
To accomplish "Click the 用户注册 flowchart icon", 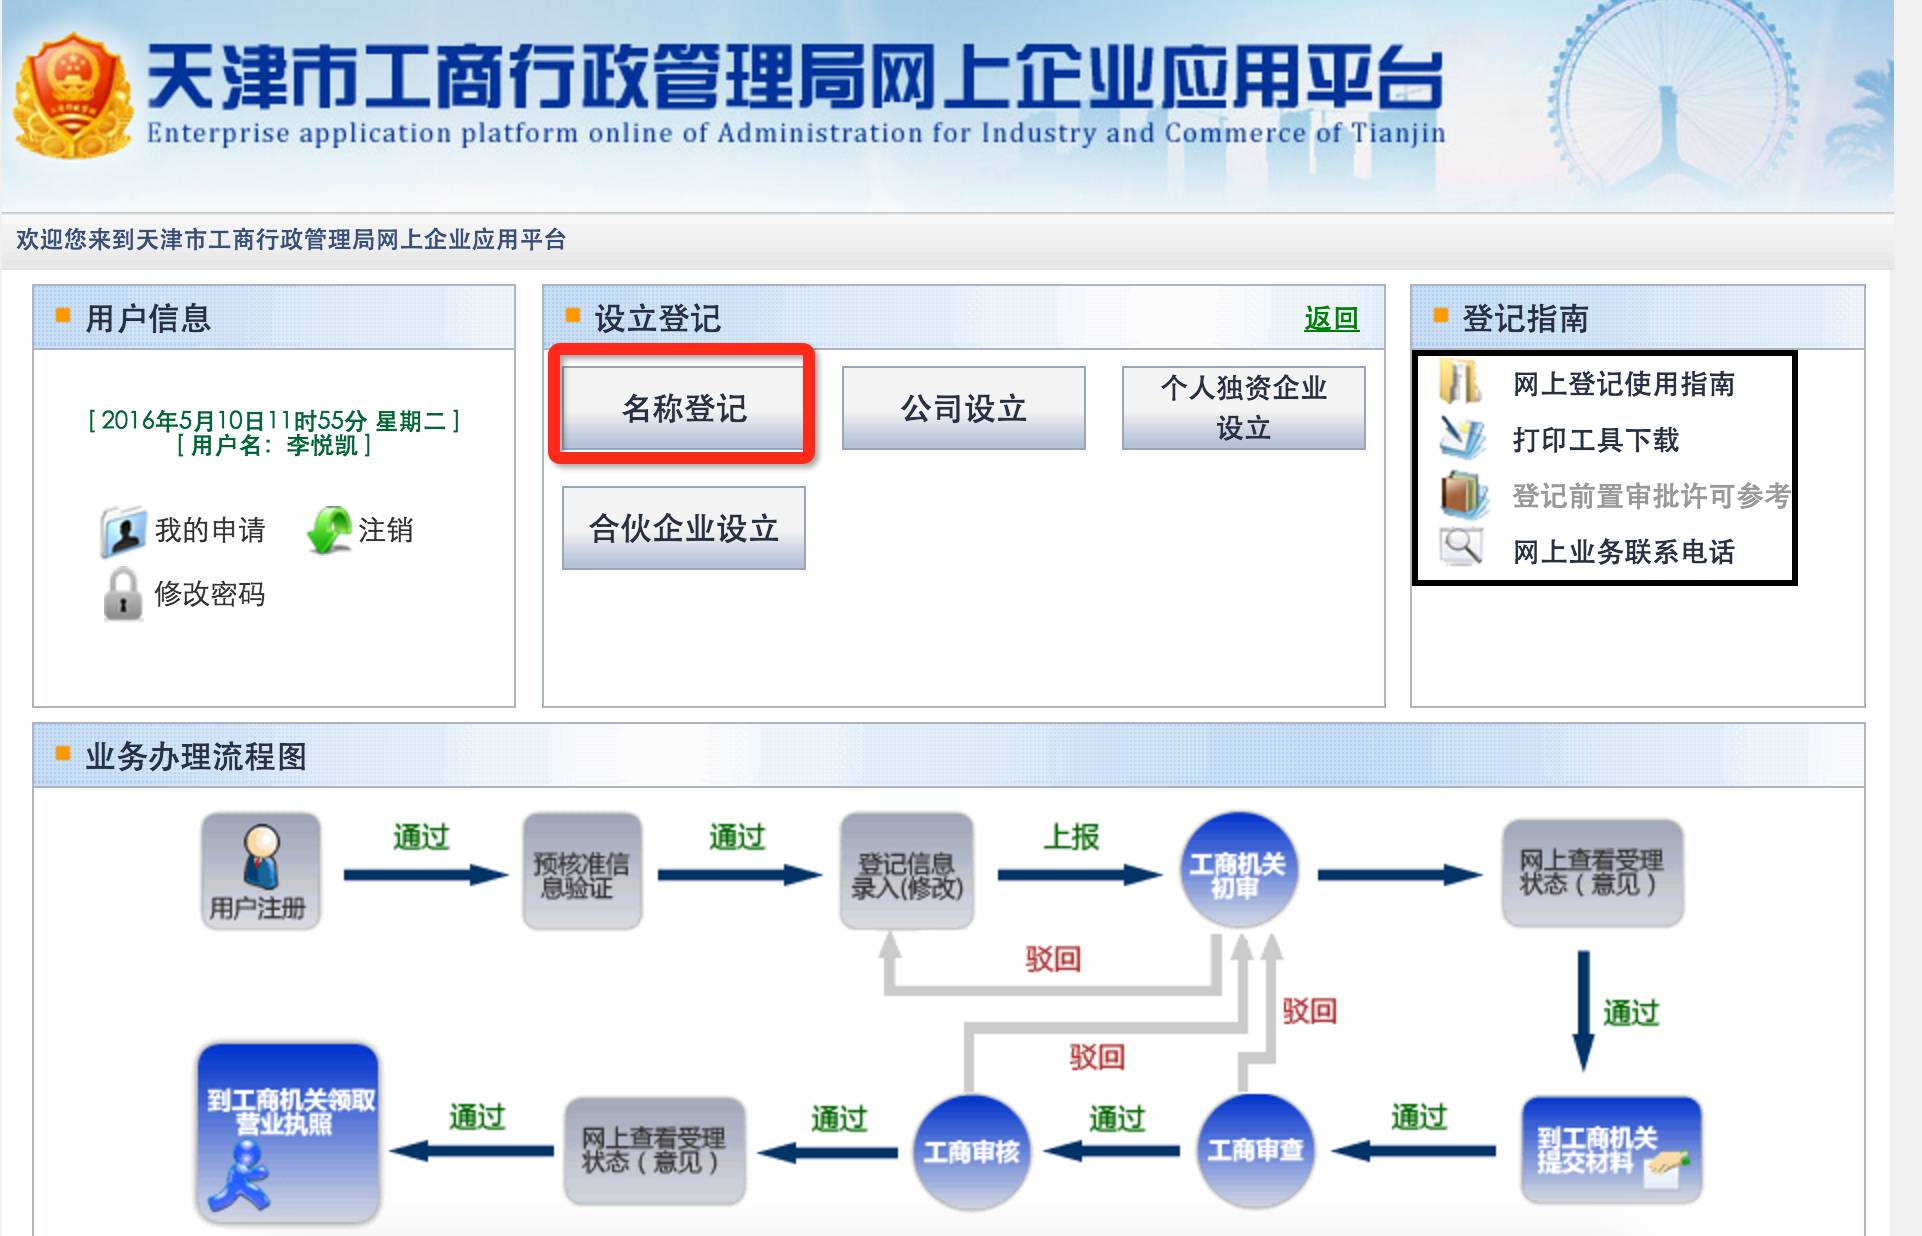I will point(261,871).
